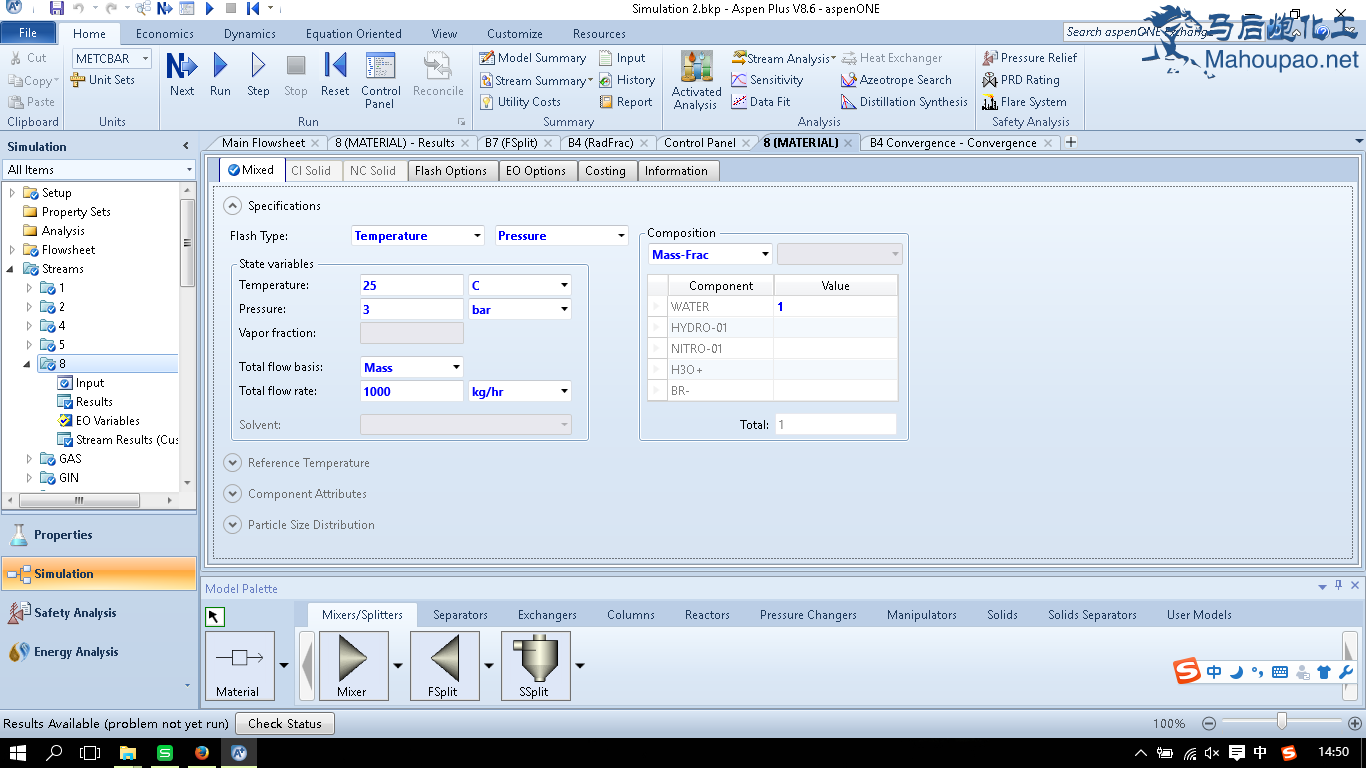Open the Report icon
The image size is (1366, 768).
pos(626,102)
